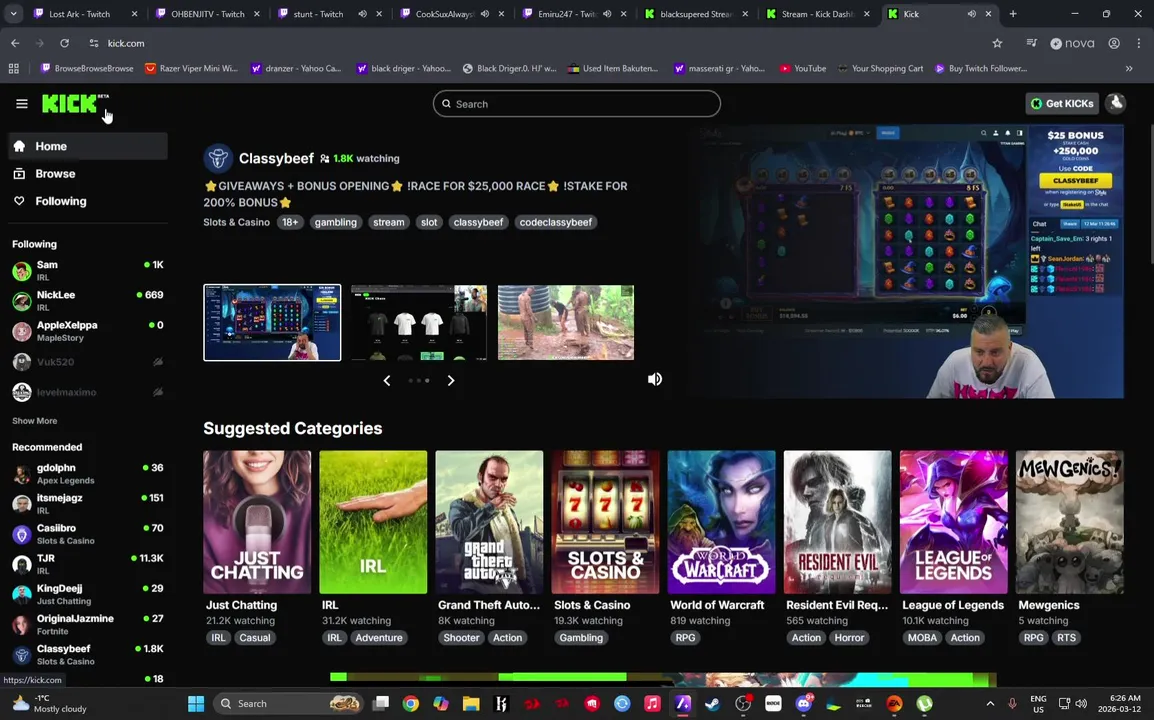Open the Mewgenics category card
Screen dimensions: 1154x720
1069,522
